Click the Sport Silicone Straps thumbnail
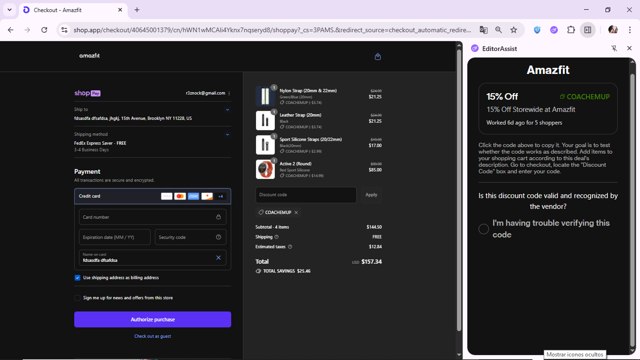 pos(265,145)
